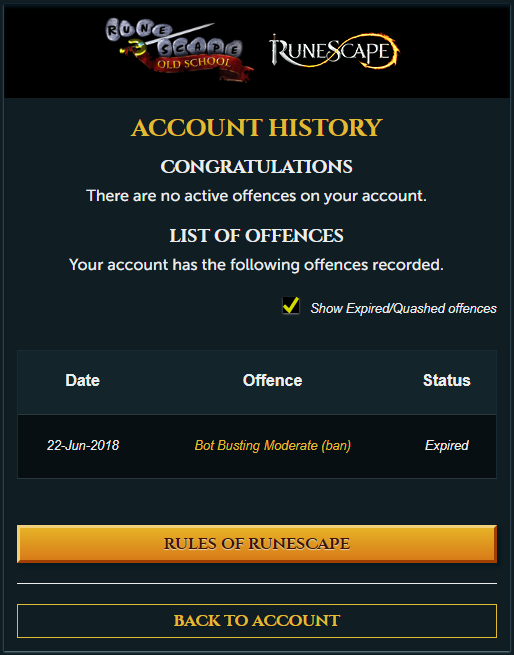The image size is (514, 655).
Task: Select the no active offences message
Action: pyautogui.click(x=257, y=196)
